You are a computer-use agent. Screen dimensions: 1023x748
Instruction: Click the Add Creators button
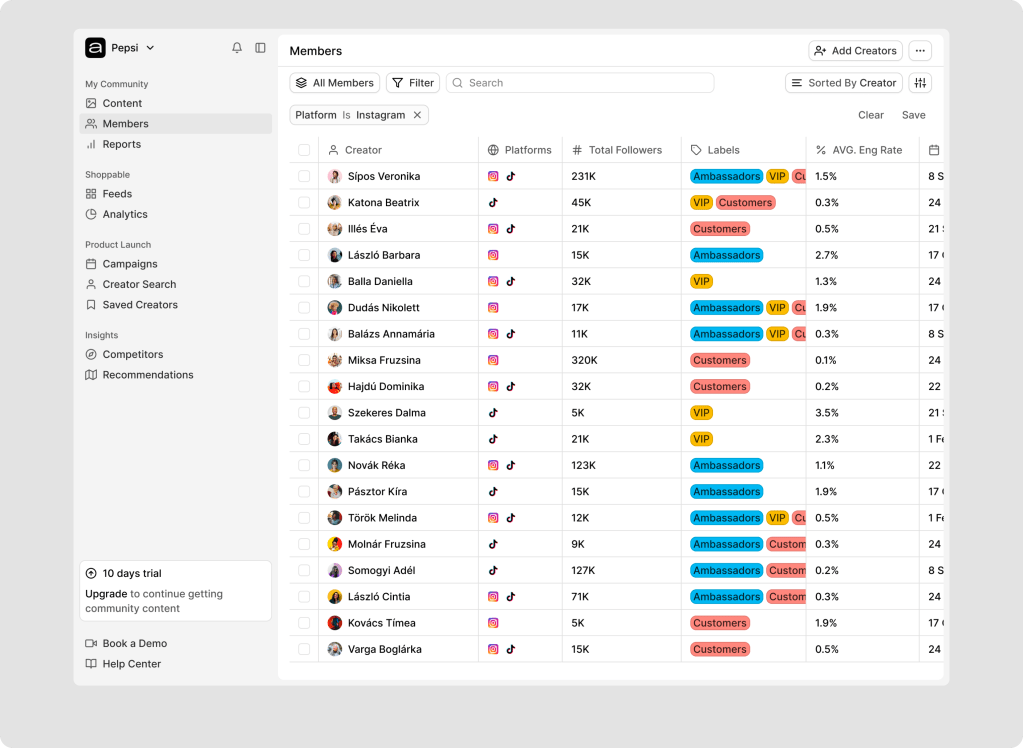click(x=855, y=51)
